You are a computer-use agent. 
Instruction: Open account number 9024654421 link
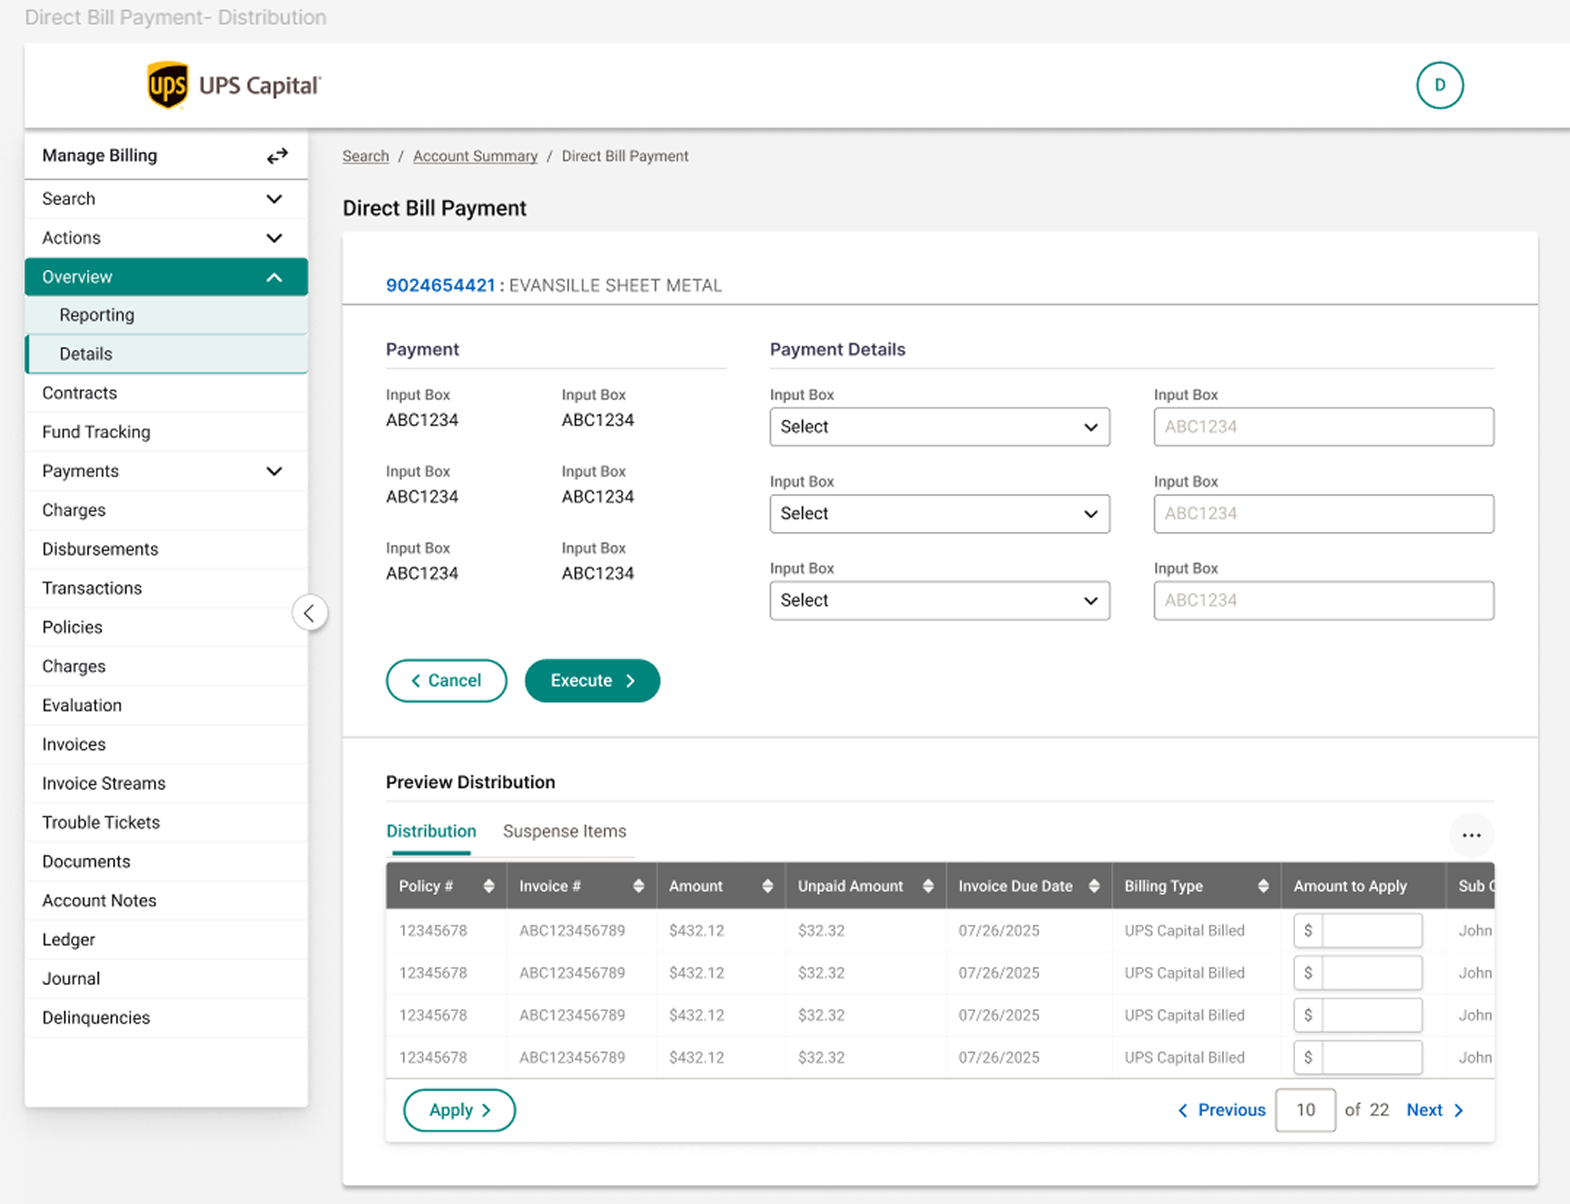(x=440, y=285)
